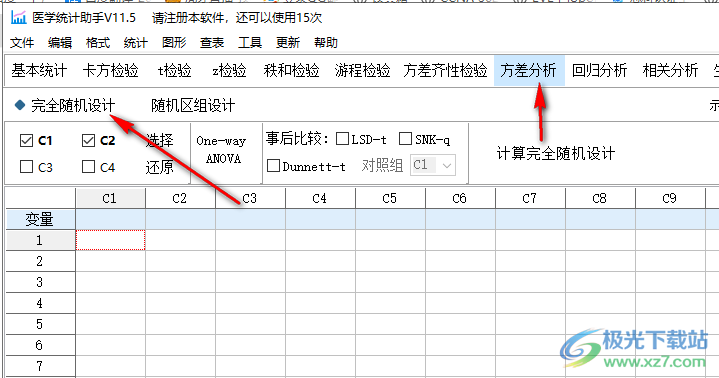Switch to the 相关分析 tab

[670, 71]
